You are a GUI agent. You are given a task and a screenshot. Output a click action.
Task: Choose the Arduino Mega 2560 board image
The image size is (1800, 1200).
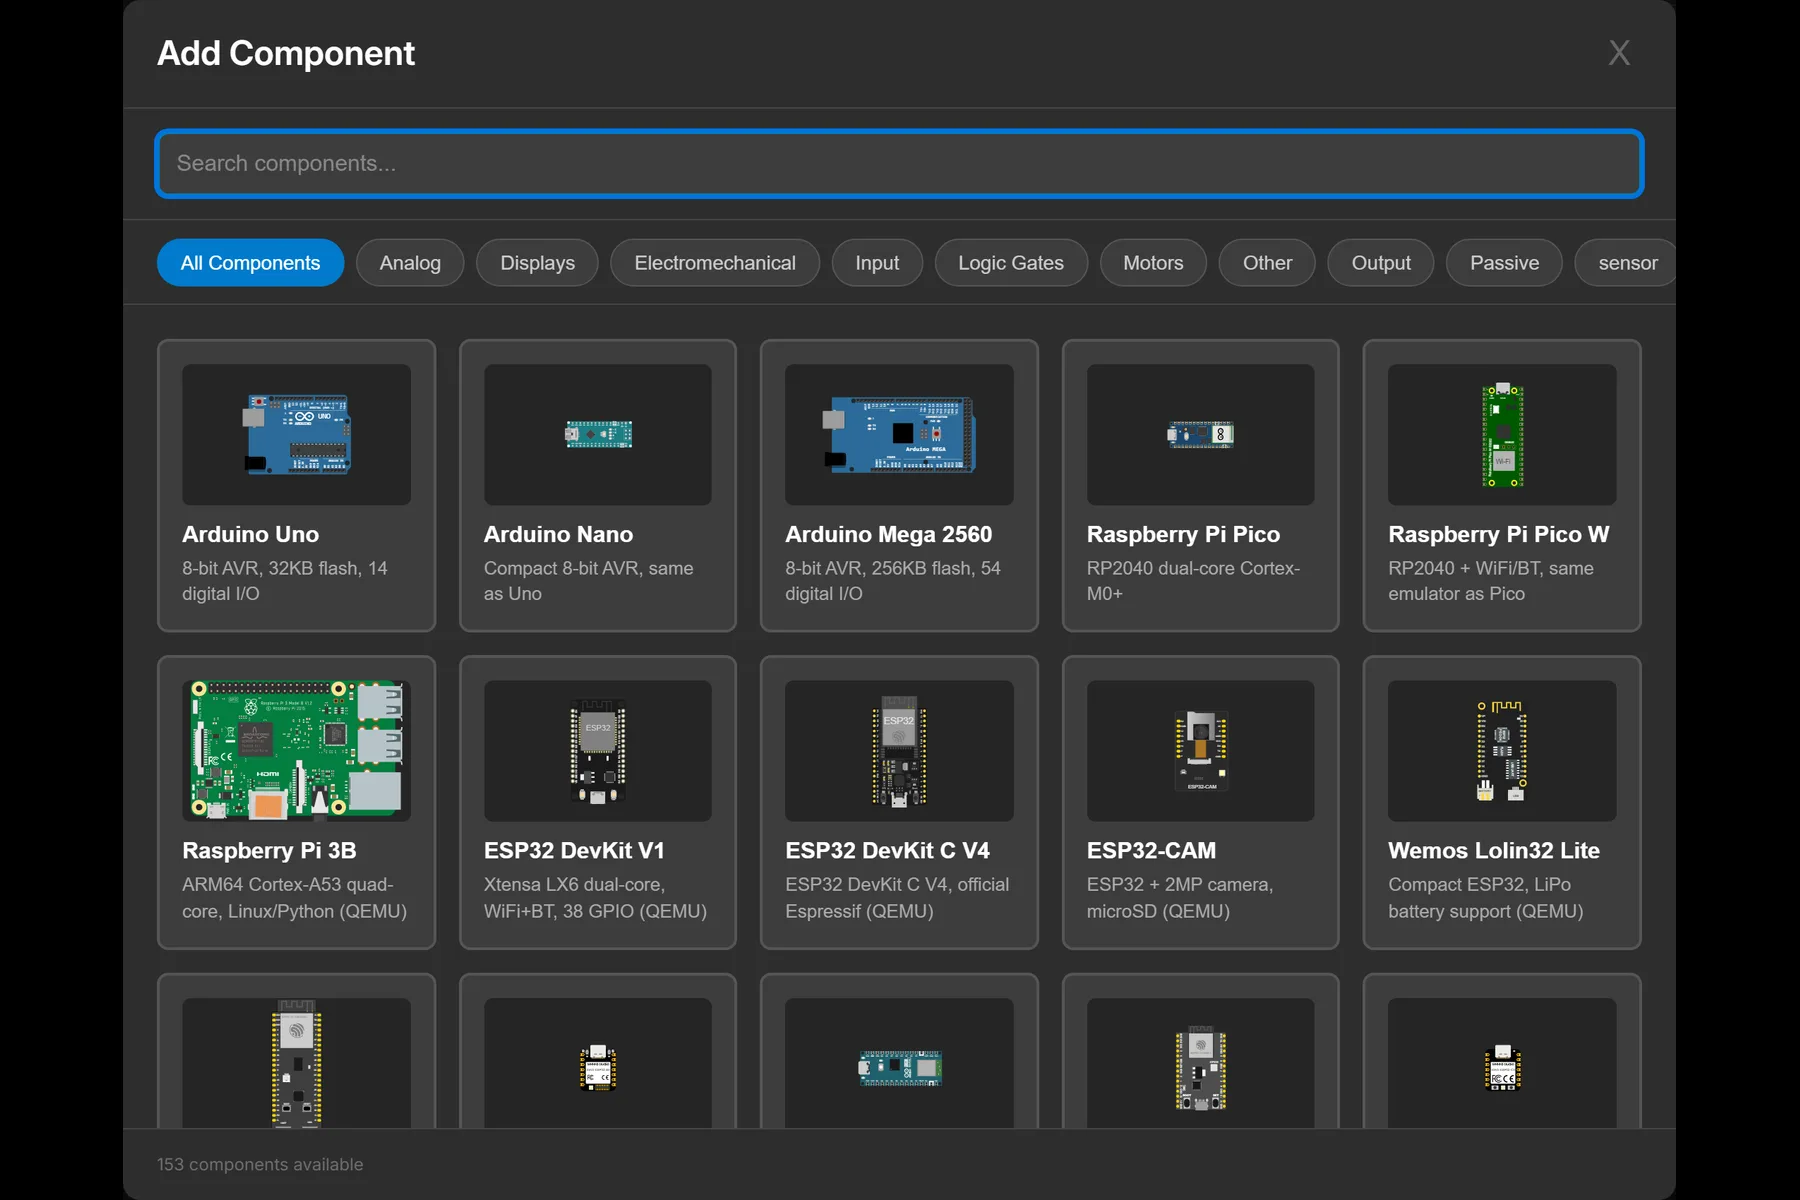pyautogui.click(x=899, y=434)
